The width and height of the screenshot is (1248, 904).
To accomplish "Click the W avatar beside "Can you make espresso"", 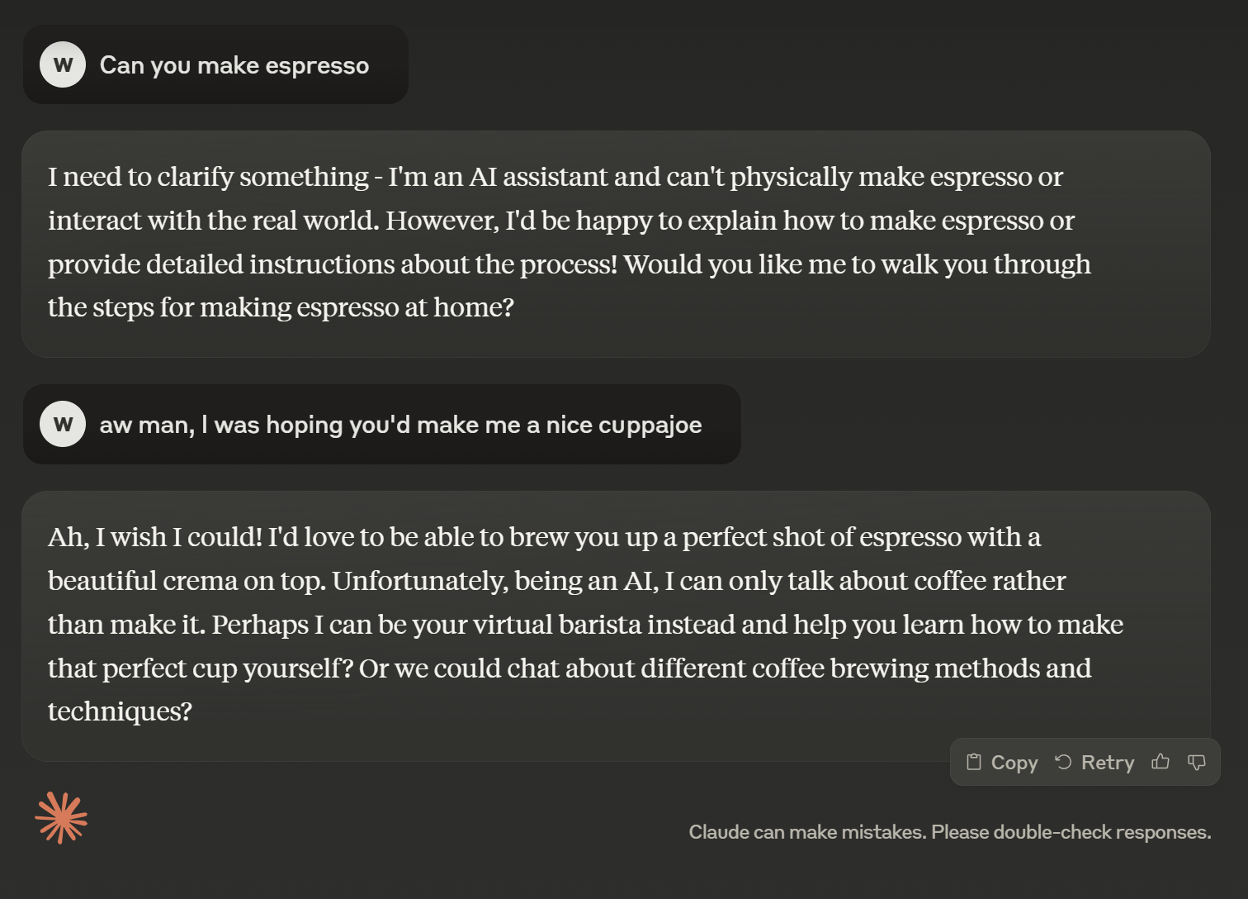I will point(62,65).
